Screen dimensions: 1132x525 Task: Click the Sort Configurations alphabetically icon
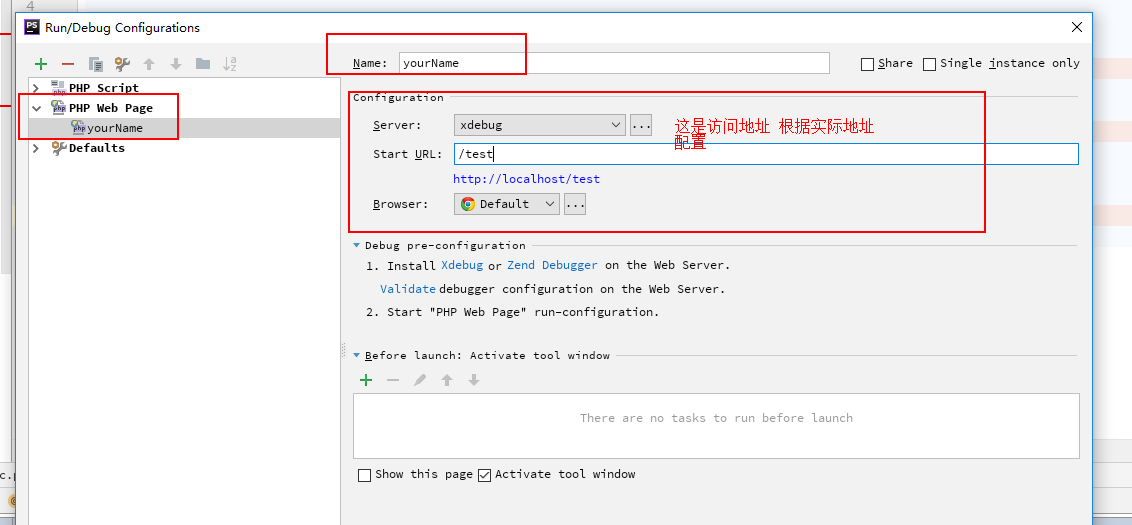point(230,64)
